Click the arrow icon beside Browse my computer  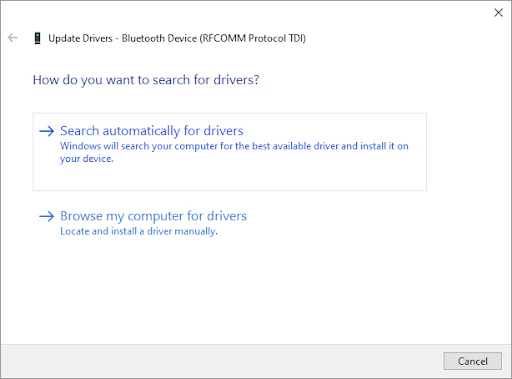[x=47, y=216]
